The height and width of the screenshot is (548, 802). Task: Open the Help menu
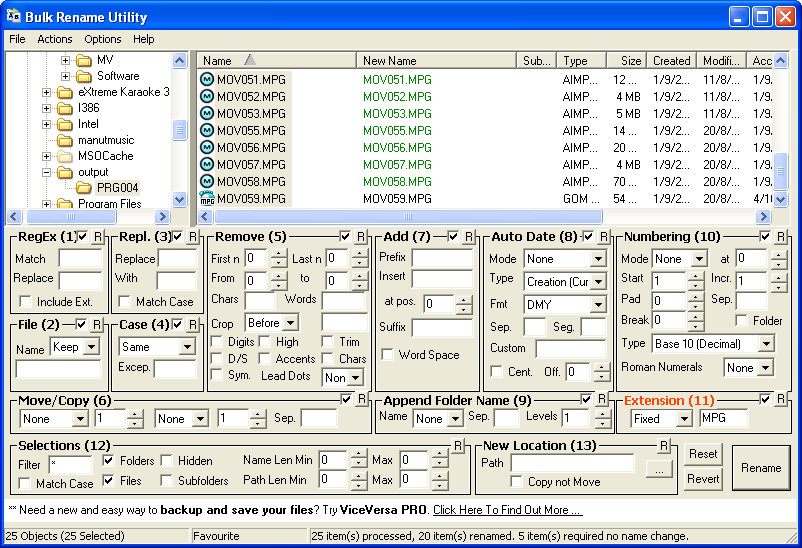click(144, 39)
